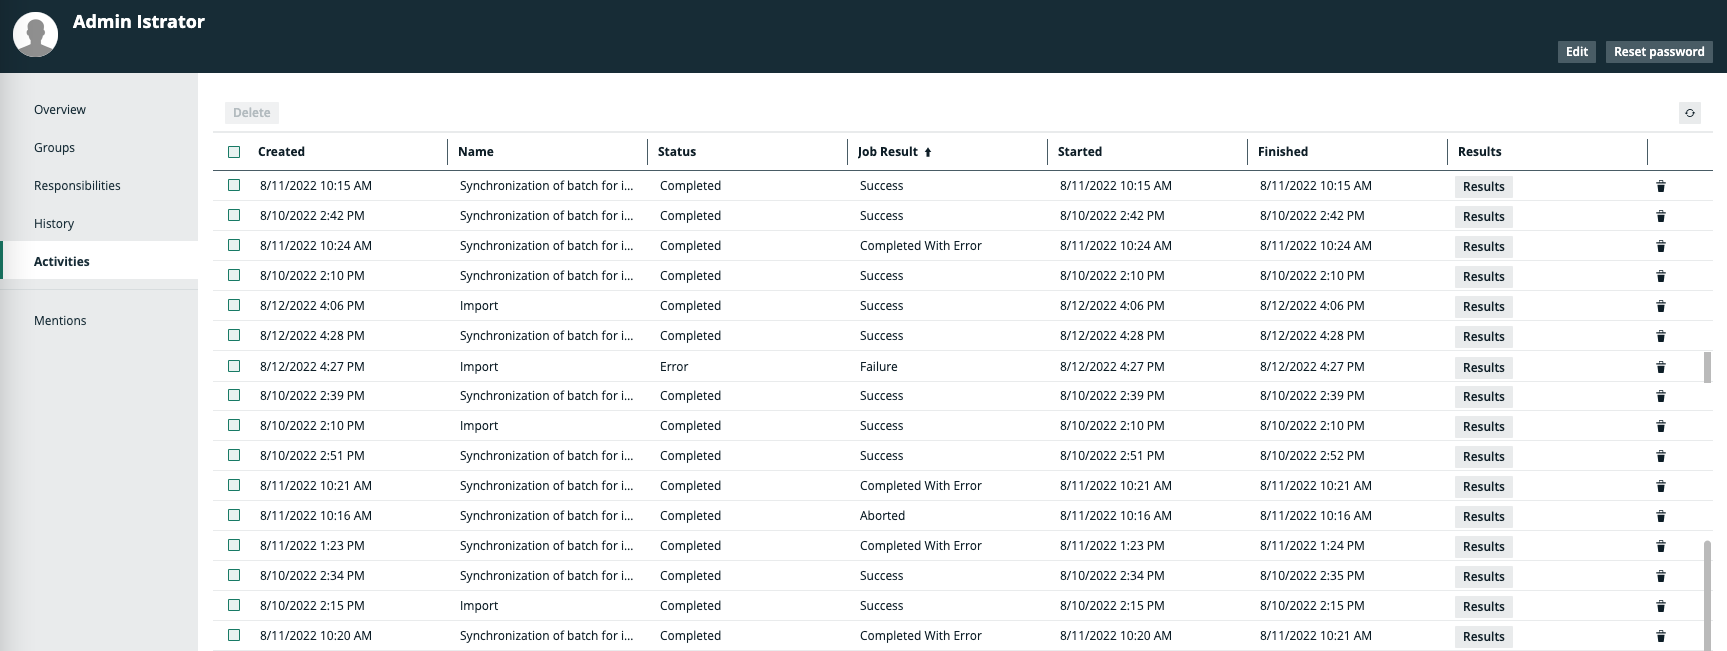The width and height of the screenshot is (1727, 651).
Task: Sort by the Status column header
Action: pyautogui.click(x=677, y=152)
